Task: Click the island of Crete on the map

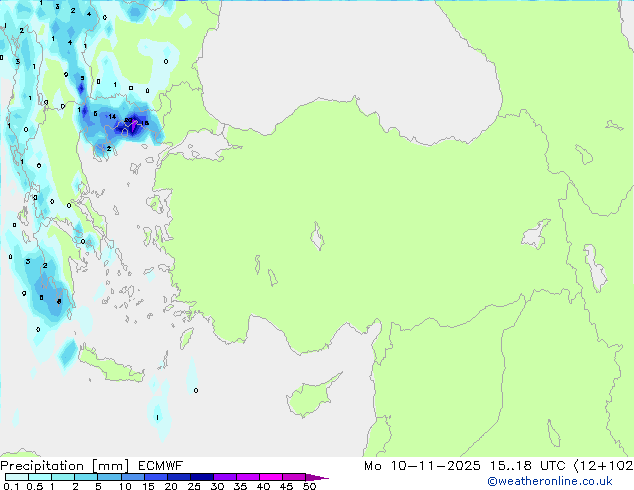Action: click(x=111, y=365)
